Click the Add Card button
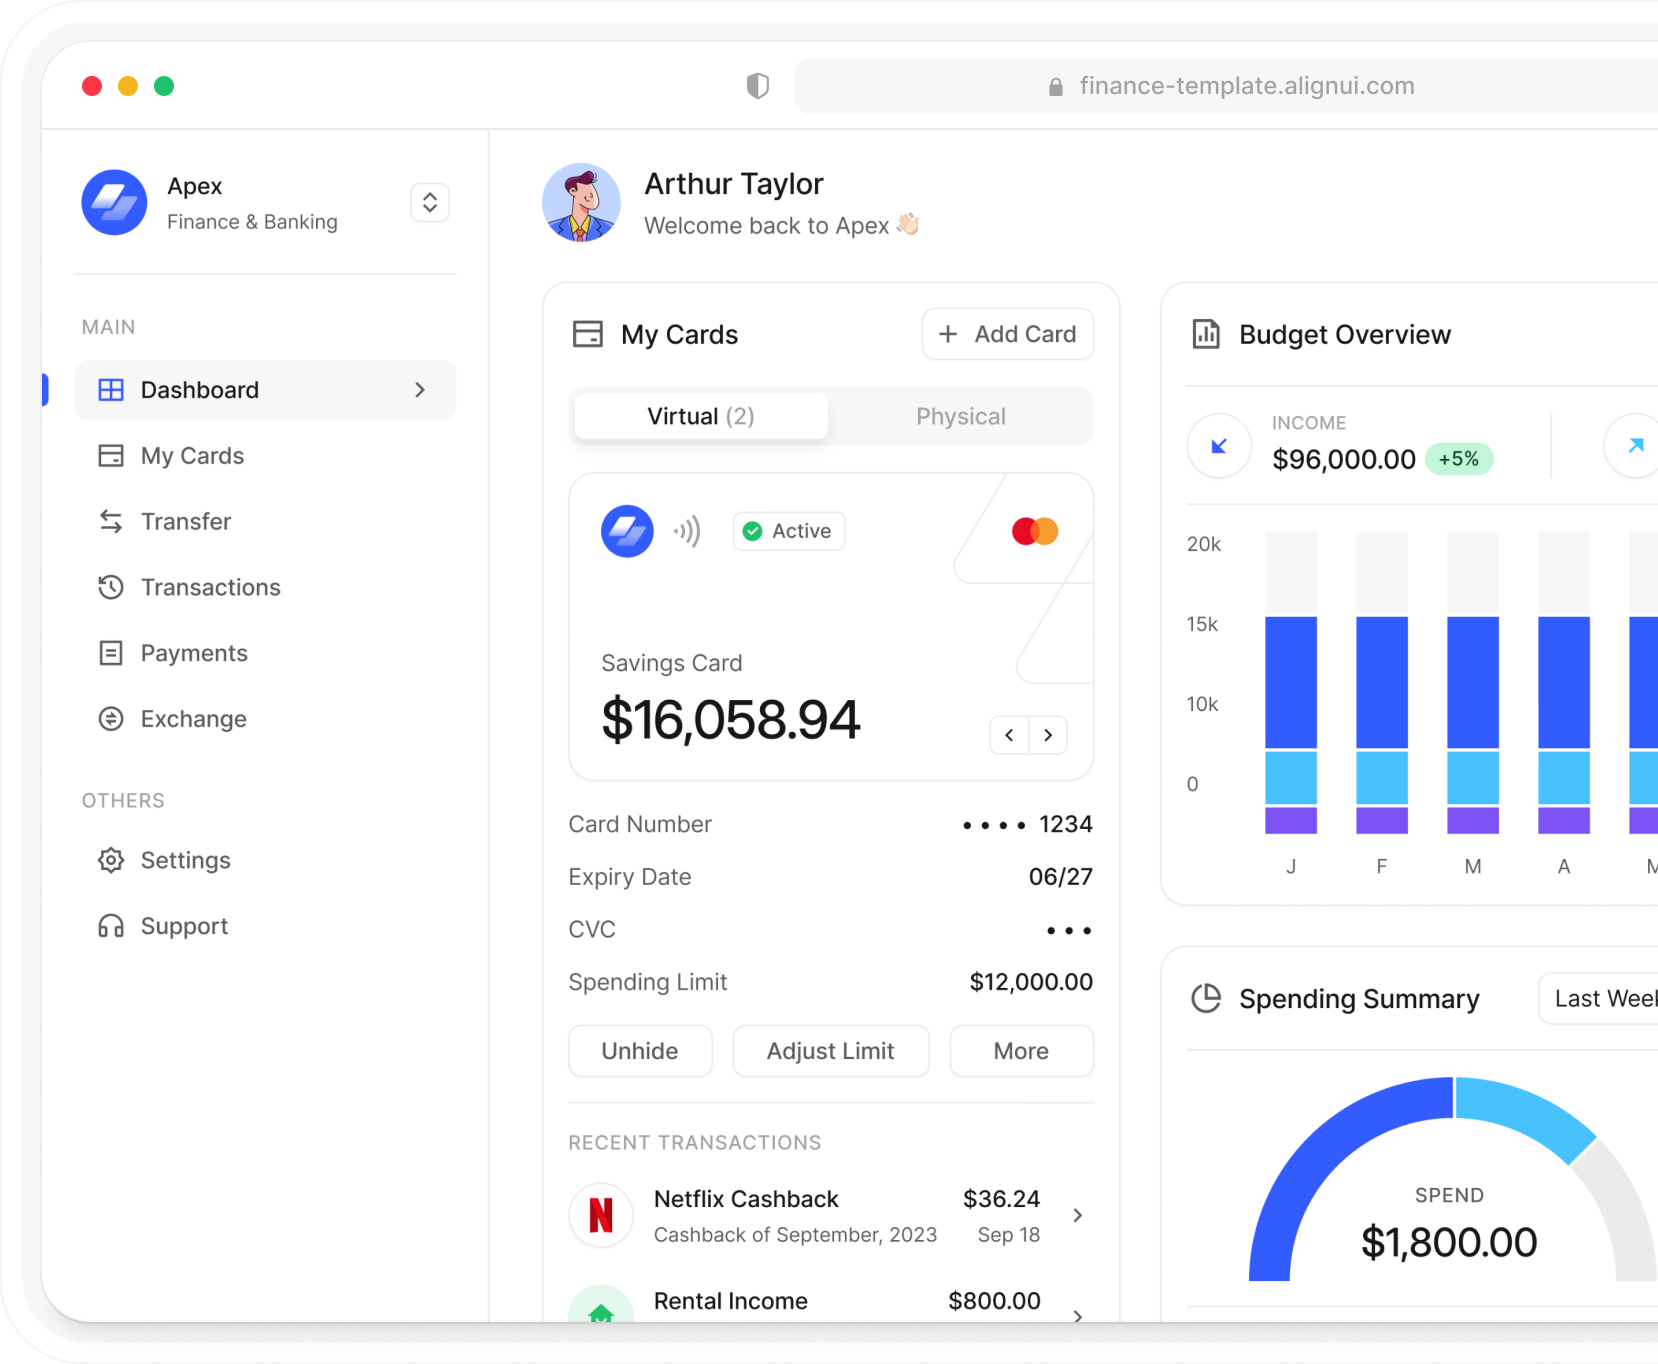 [1007, 334]
